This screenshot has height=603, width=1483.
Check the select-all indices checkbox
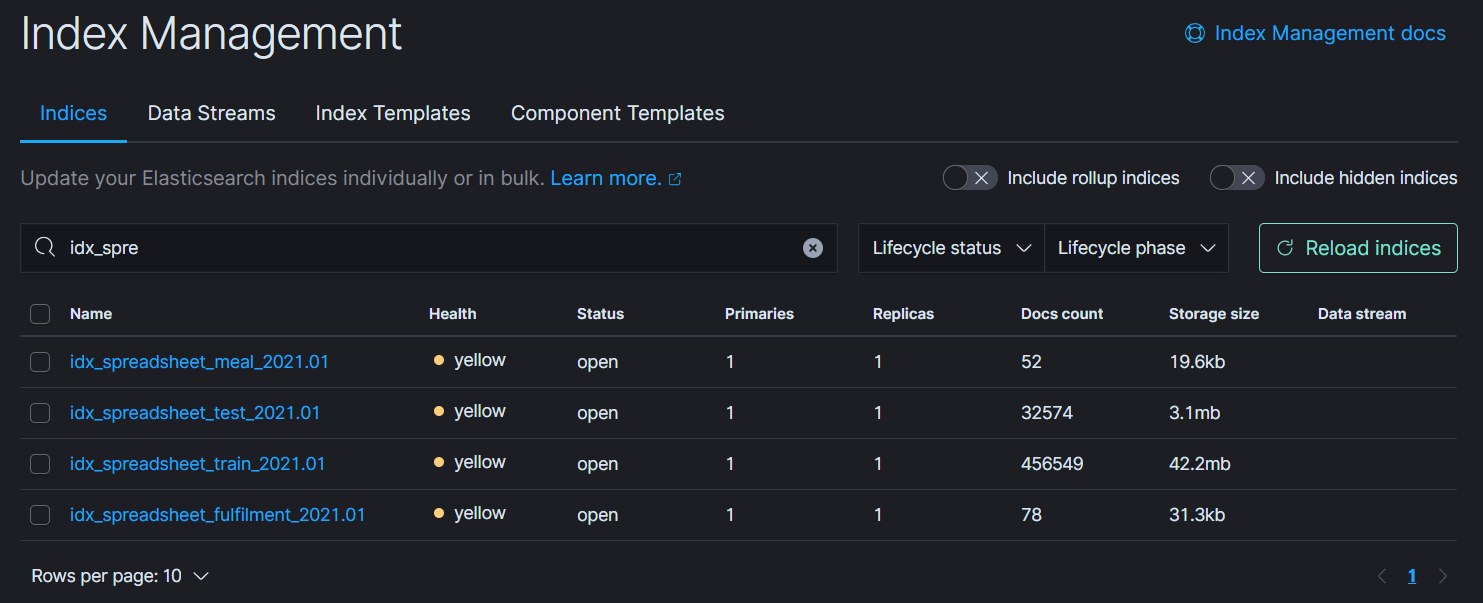(40, 314)
